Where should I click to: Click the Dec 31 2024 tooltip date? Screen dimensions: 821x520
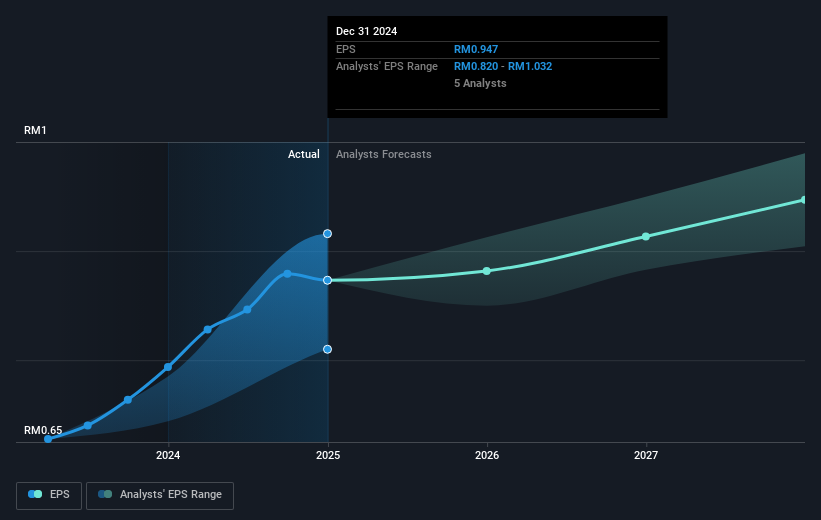click(367, 31)
